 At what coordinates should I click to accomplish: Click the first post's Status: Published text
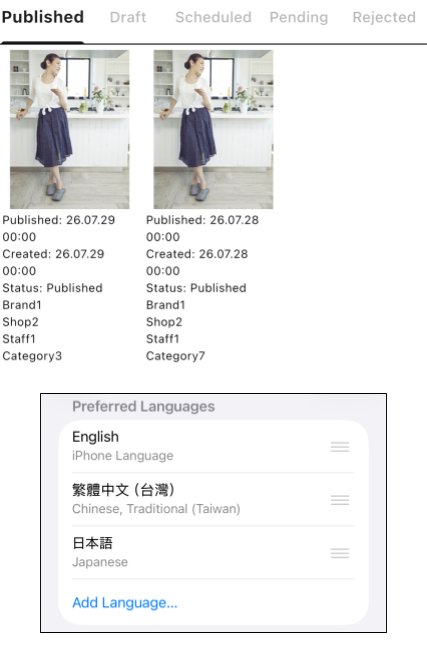52,288
